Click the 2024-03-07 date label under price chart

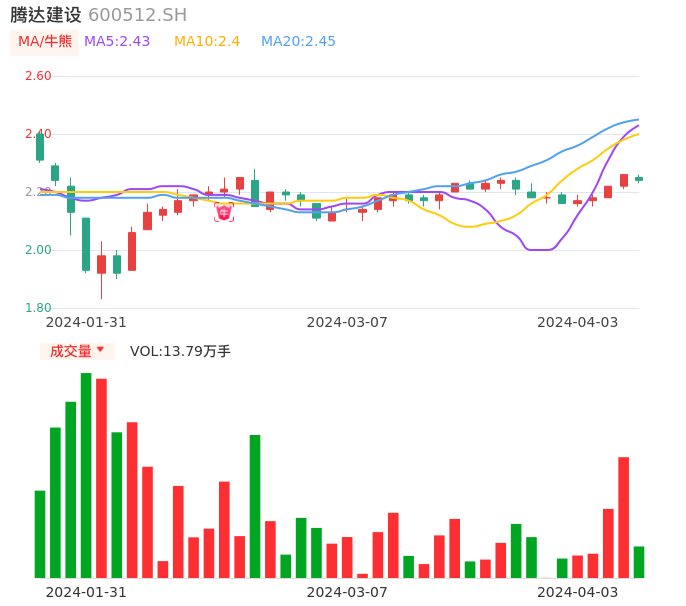[347, 322]
